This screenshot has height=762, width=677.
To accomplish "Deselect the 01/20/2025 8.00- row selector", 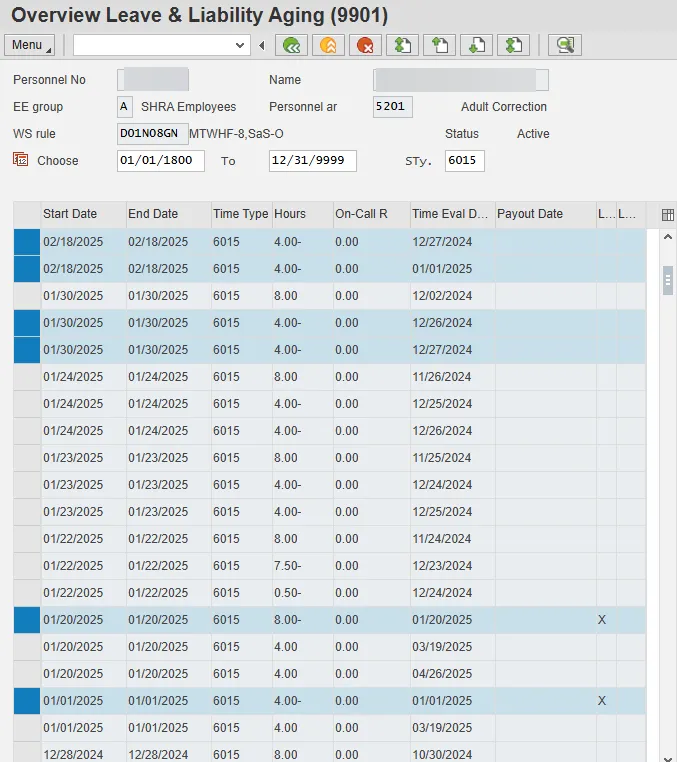I will [x=27, y=620].
